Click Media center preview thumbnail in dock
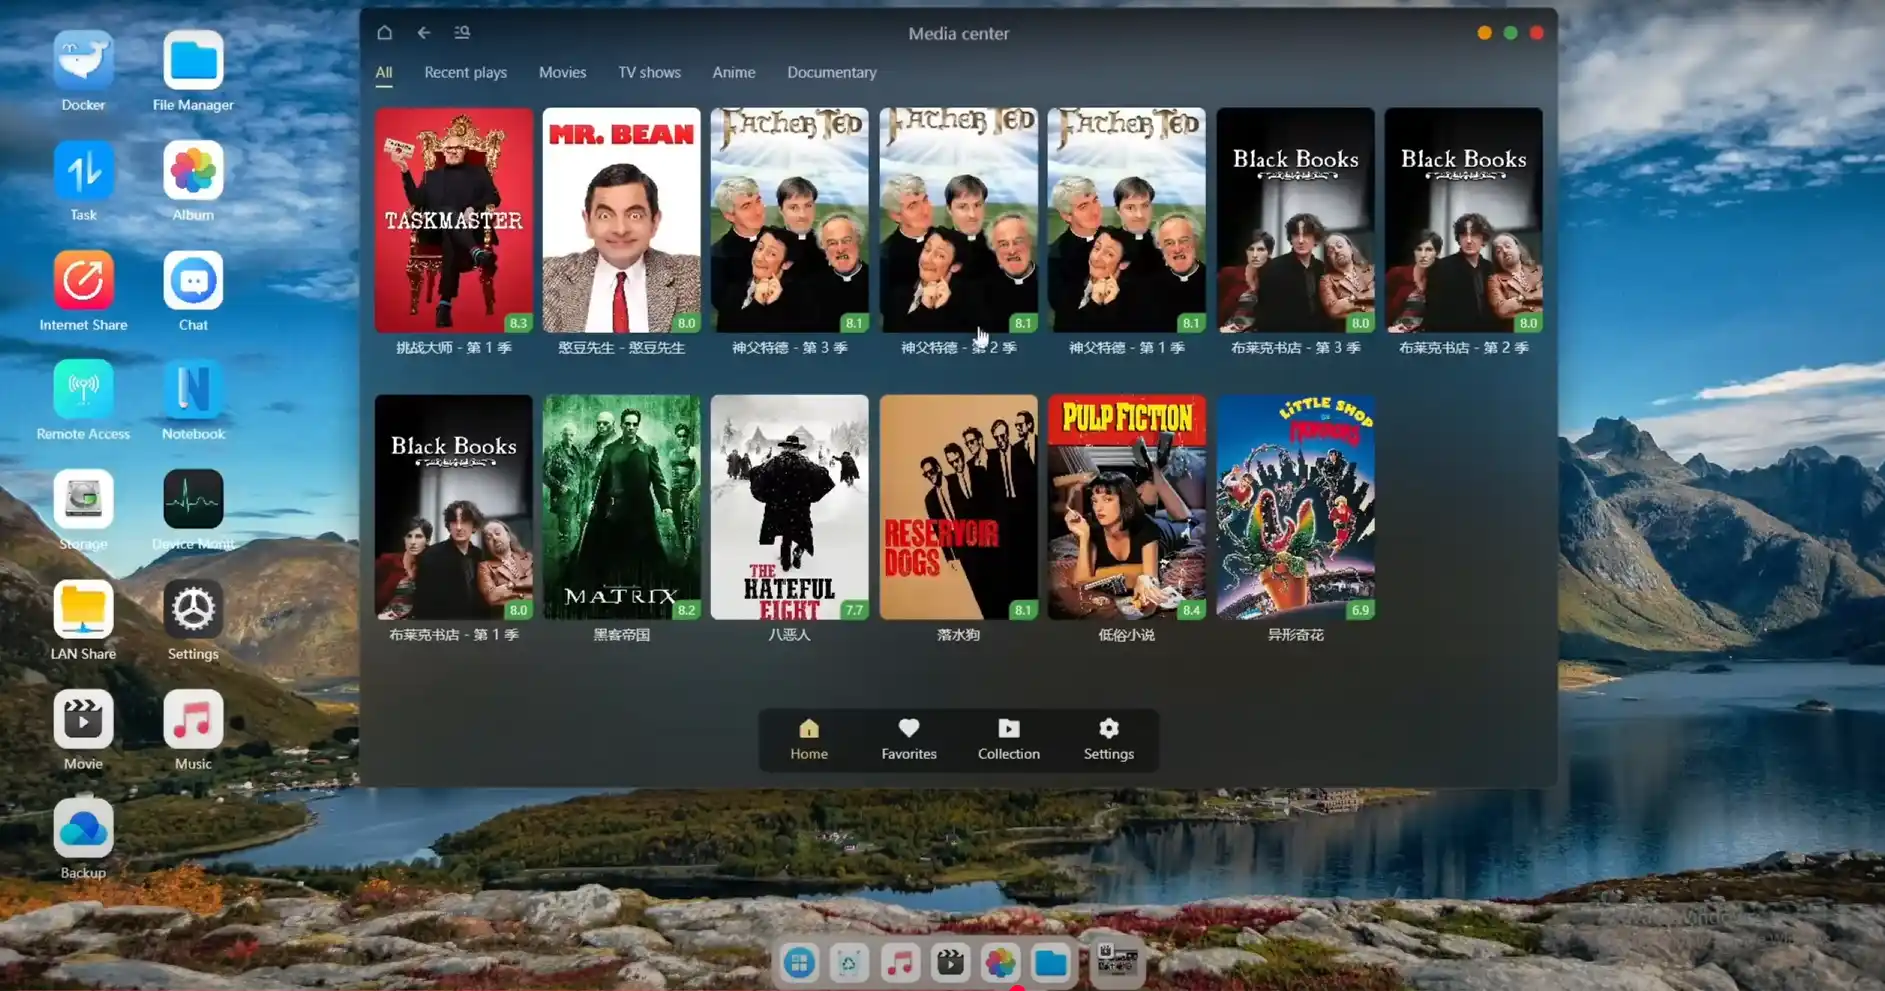This screenshot has width=1885, height=991. [1116, 961]
